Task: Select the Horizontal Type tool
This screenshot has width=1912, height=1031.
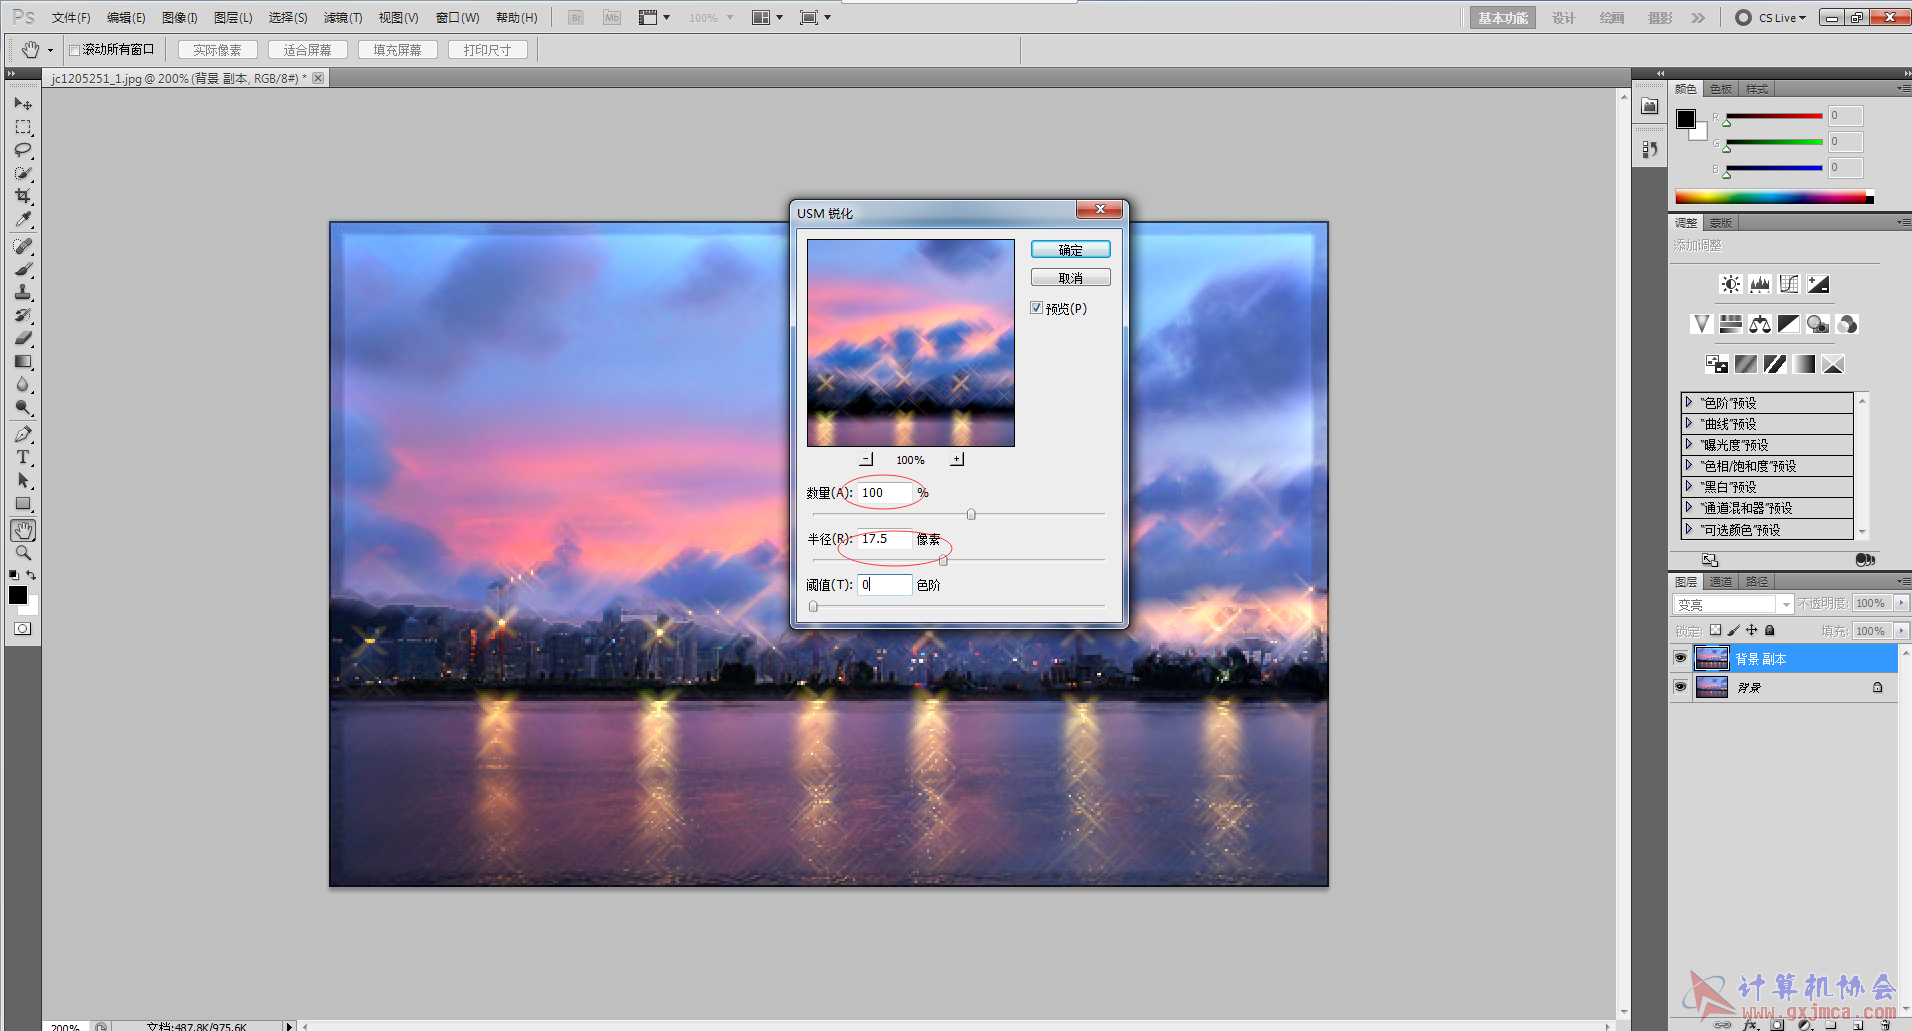Action: tap(23, 457)
